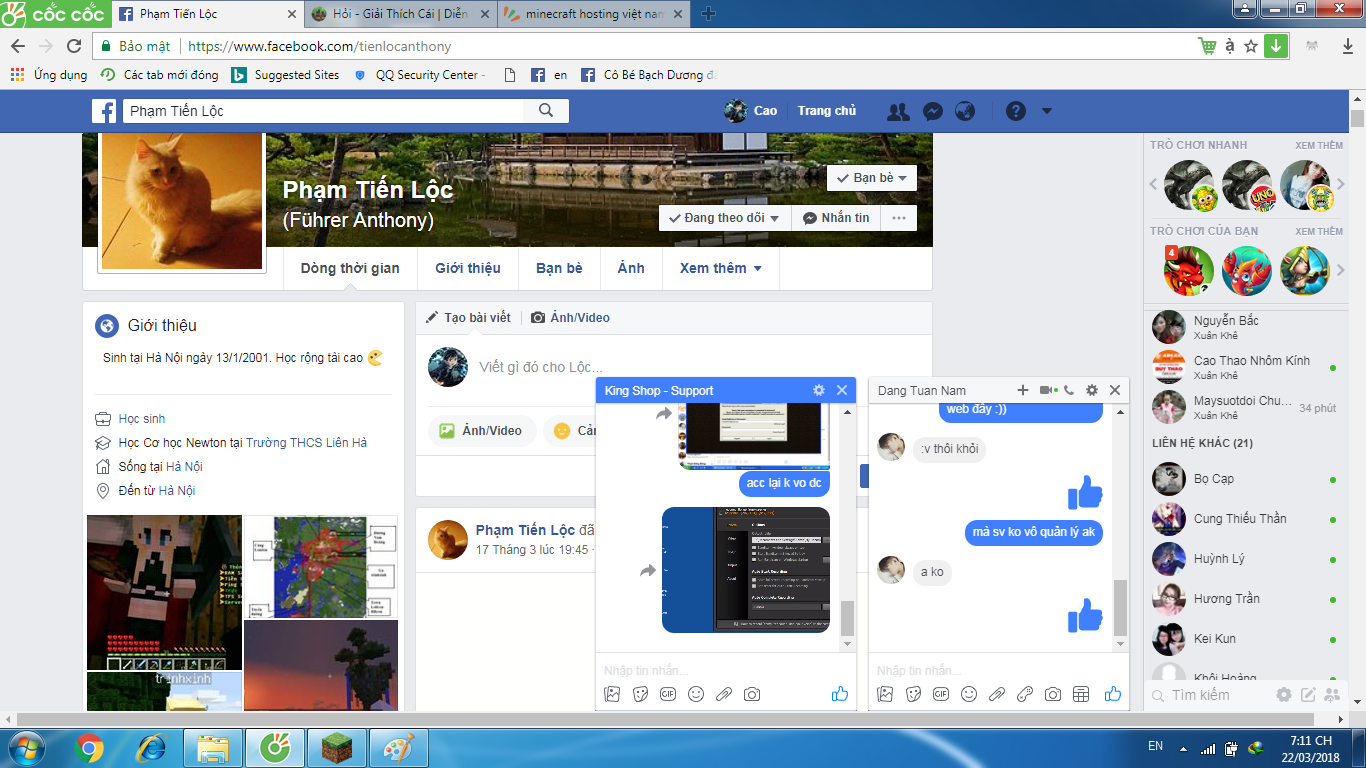Screen dimensions: 1366x768
Task: Open emoji picker in Dang Tuan Nam chat
Action: coord(969,694)
